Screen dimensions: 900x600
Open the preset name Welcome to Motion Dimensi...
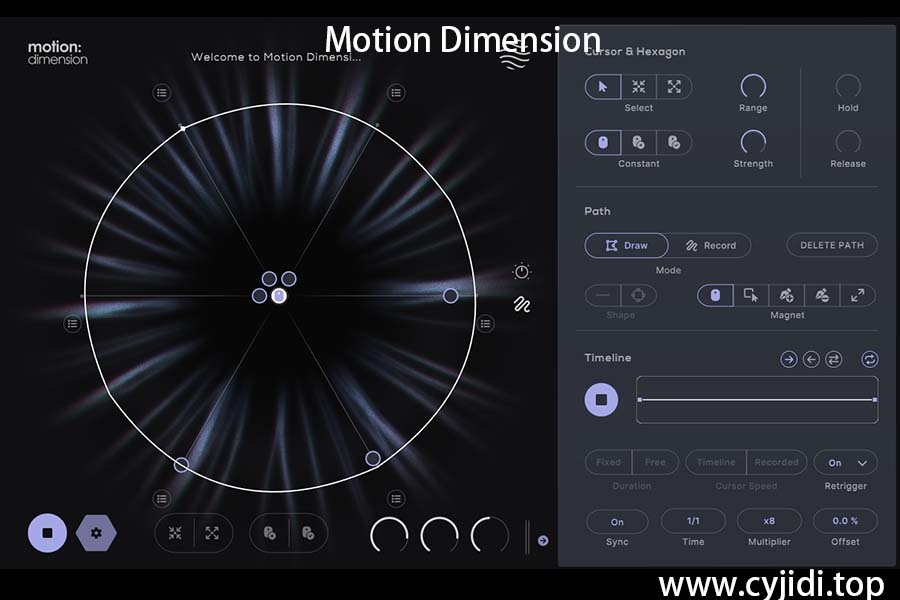coord(276,57)
